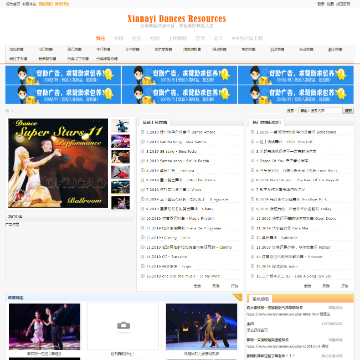Viewport: 360px width, 360px height.
Task: Tick the checkbox beside the Open Doors track
Action: coord(252,219)
